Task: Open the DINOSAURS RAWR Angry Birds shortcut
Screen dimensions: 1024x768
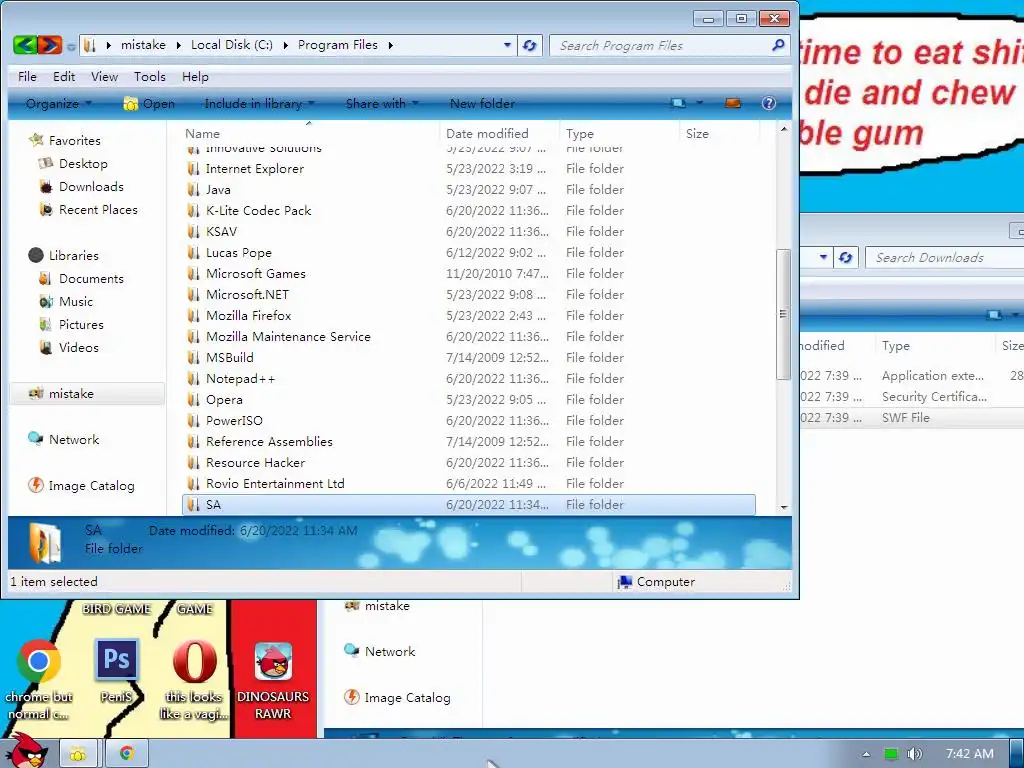Action: pos(273,661)
